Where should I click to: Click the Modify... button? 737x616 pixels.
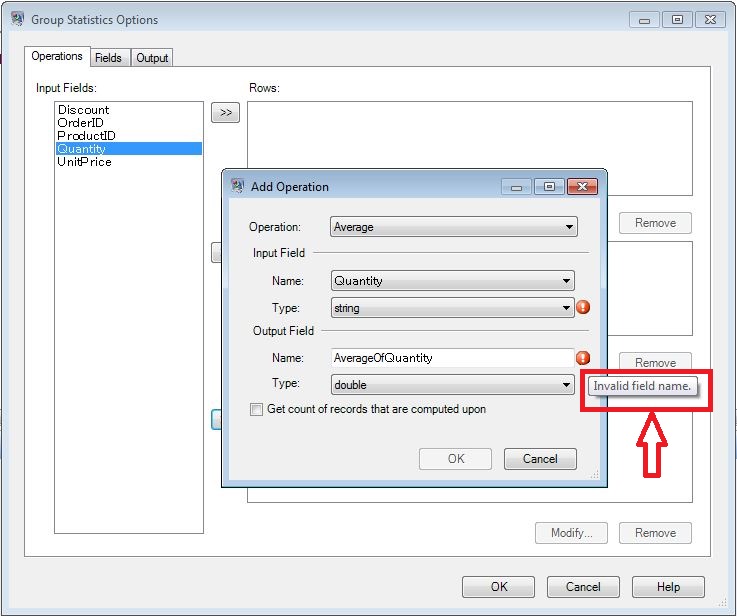pyautogui.click(x=571, y=533)
